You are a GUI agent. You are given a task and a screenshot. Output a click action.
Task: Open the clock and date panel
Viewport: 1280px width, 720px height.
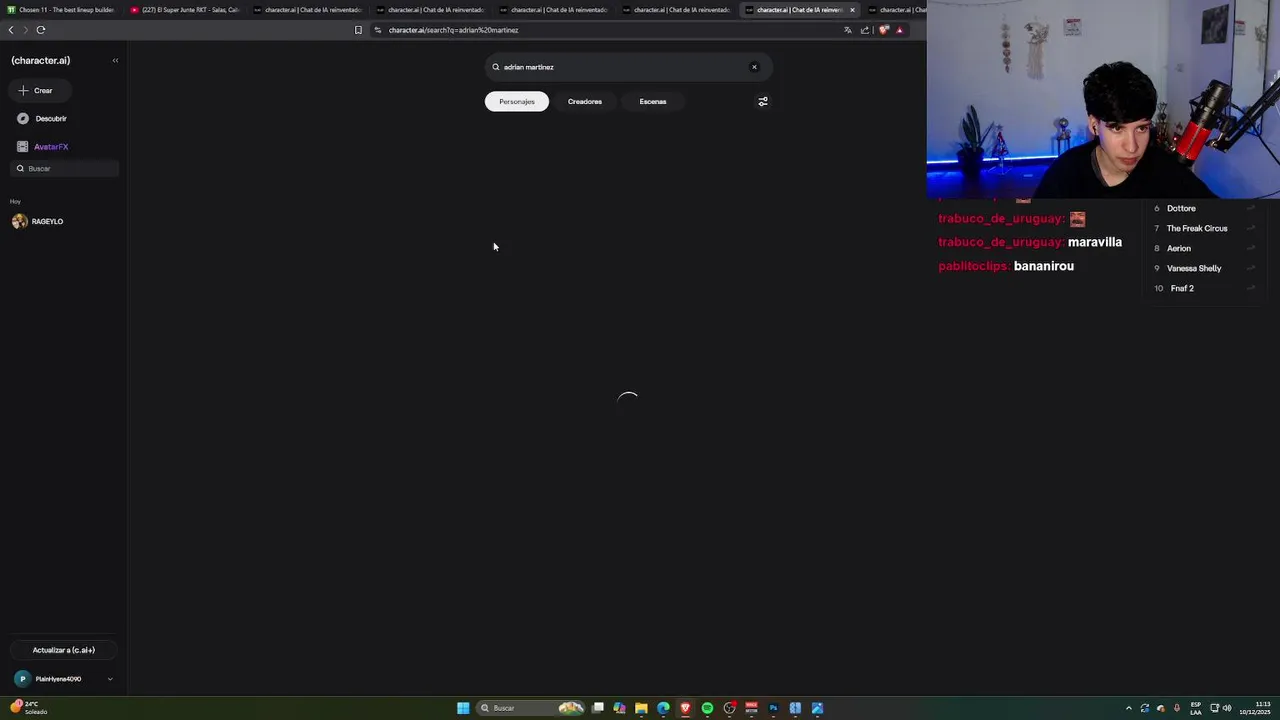point(1255,708)
